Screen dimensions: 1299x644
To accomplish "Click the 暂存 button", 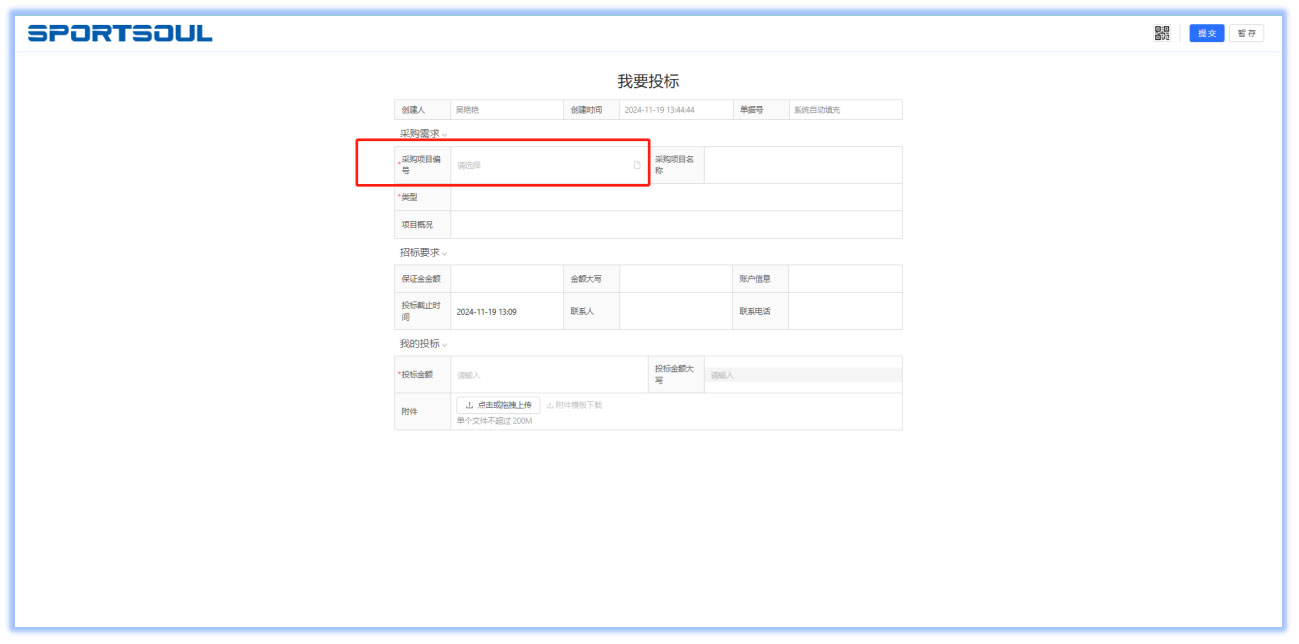I will (1246, 33).
